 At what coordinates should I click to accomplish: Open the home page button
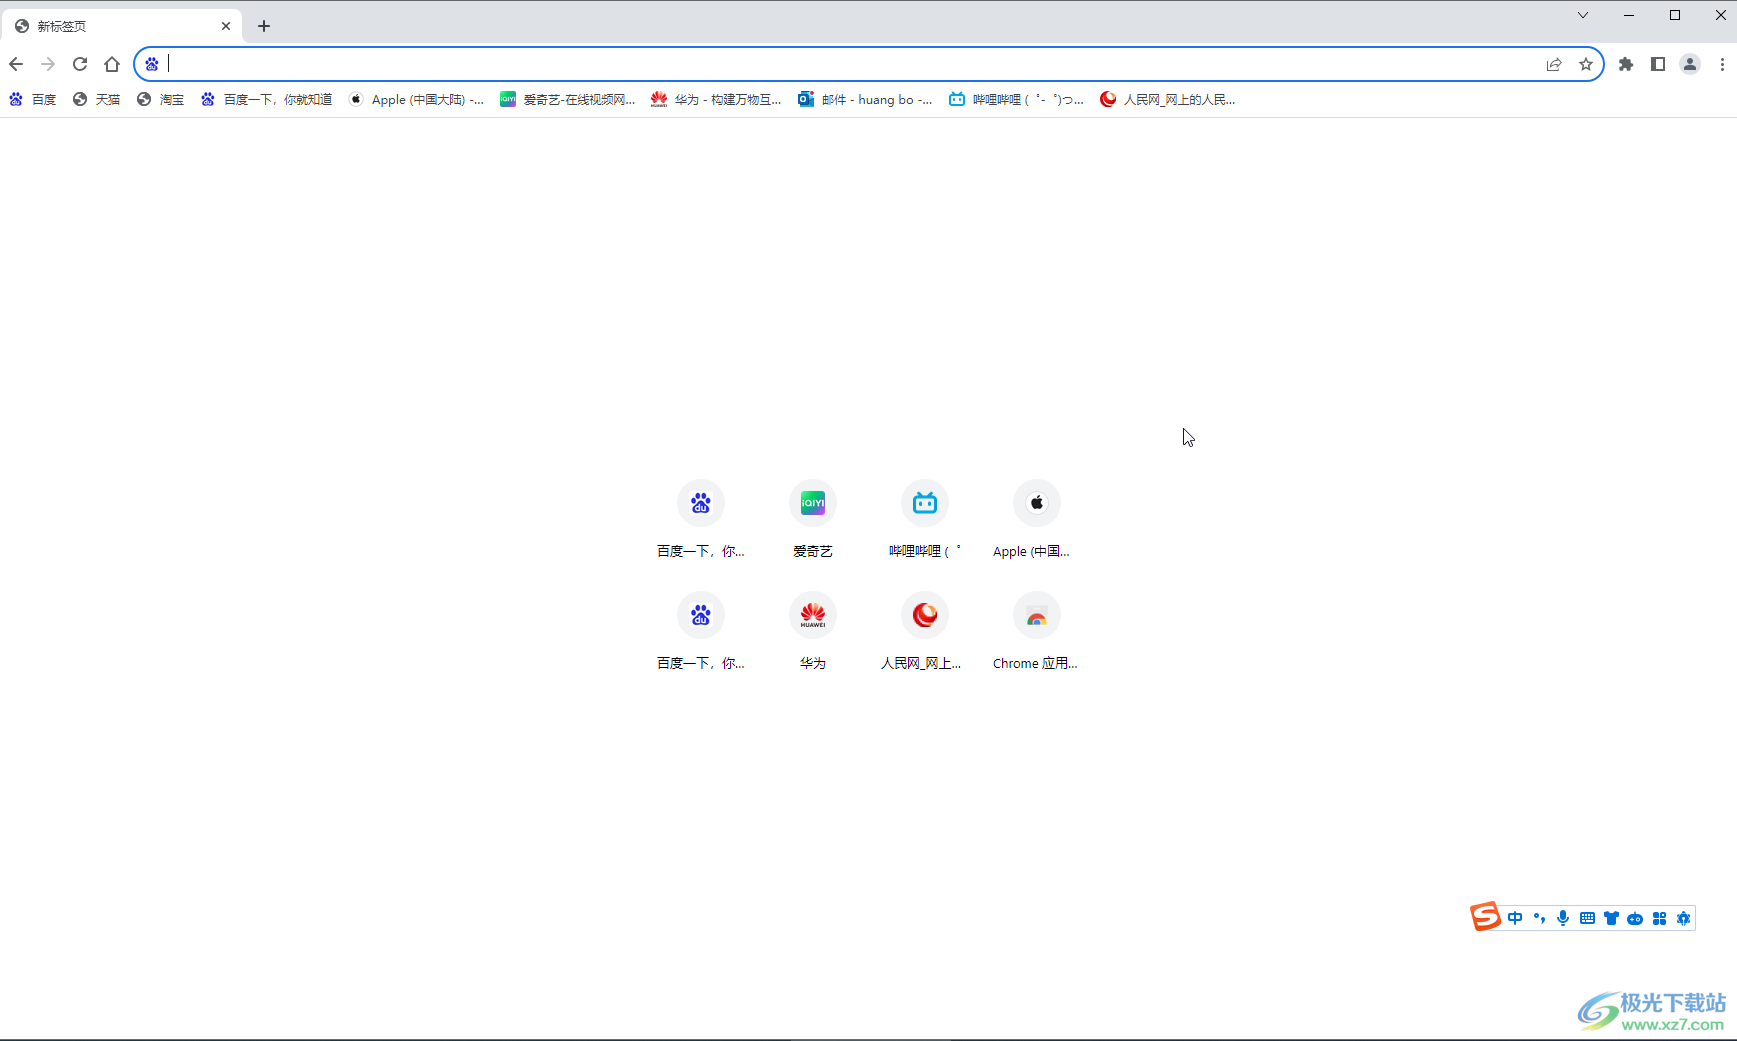[x=112, y=64]
